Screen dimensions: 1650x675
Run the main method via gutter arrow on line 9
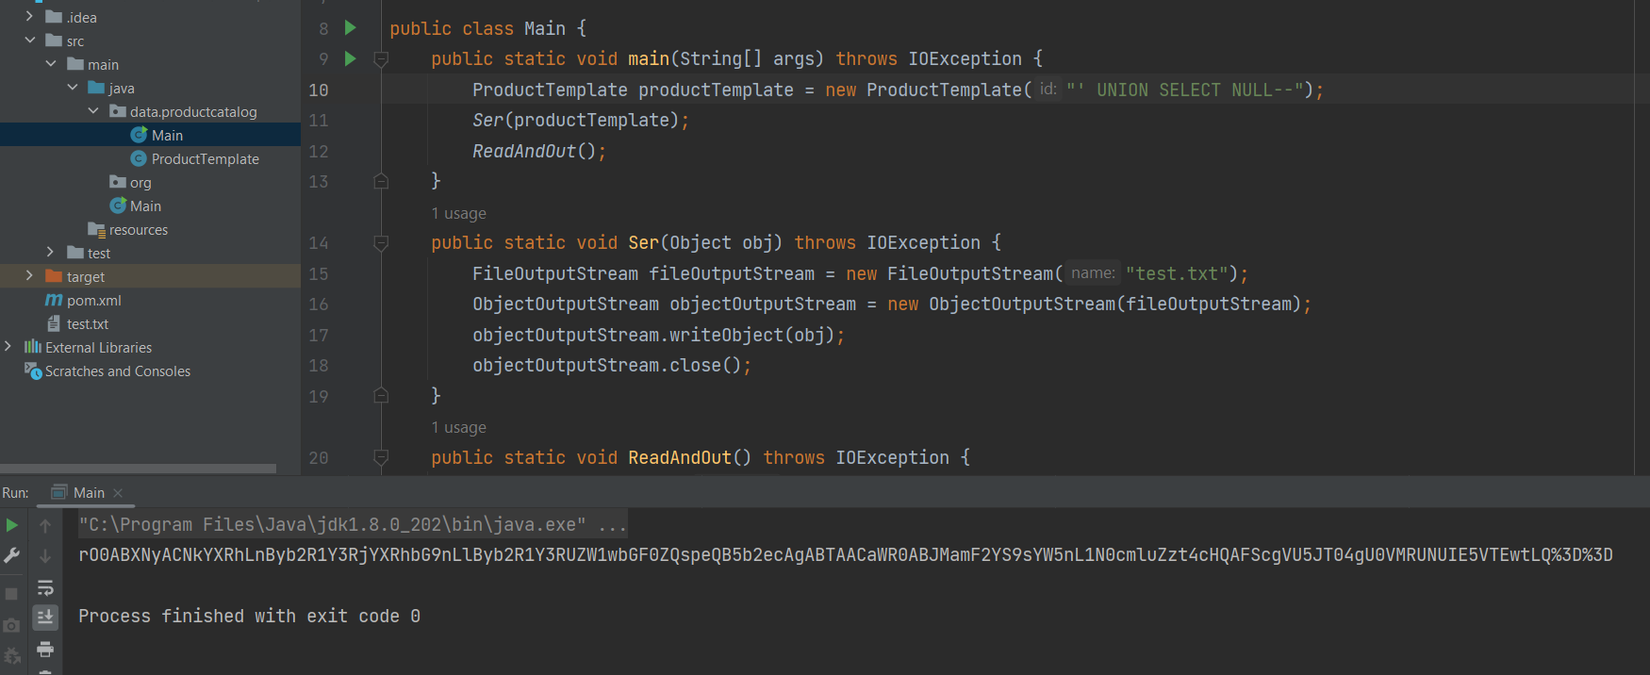click(350, 59)
